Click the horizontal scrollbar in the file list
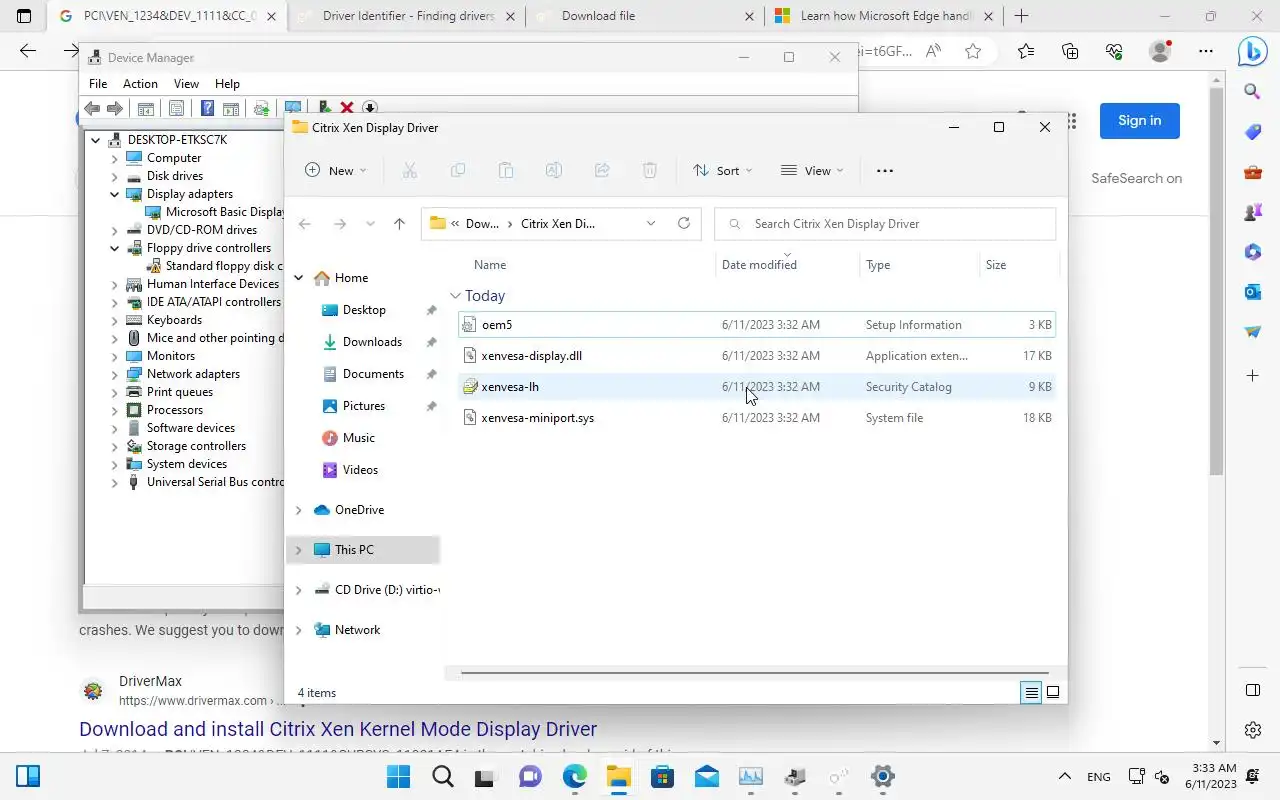Screen dimensions: 1280x800 point(754,673)
